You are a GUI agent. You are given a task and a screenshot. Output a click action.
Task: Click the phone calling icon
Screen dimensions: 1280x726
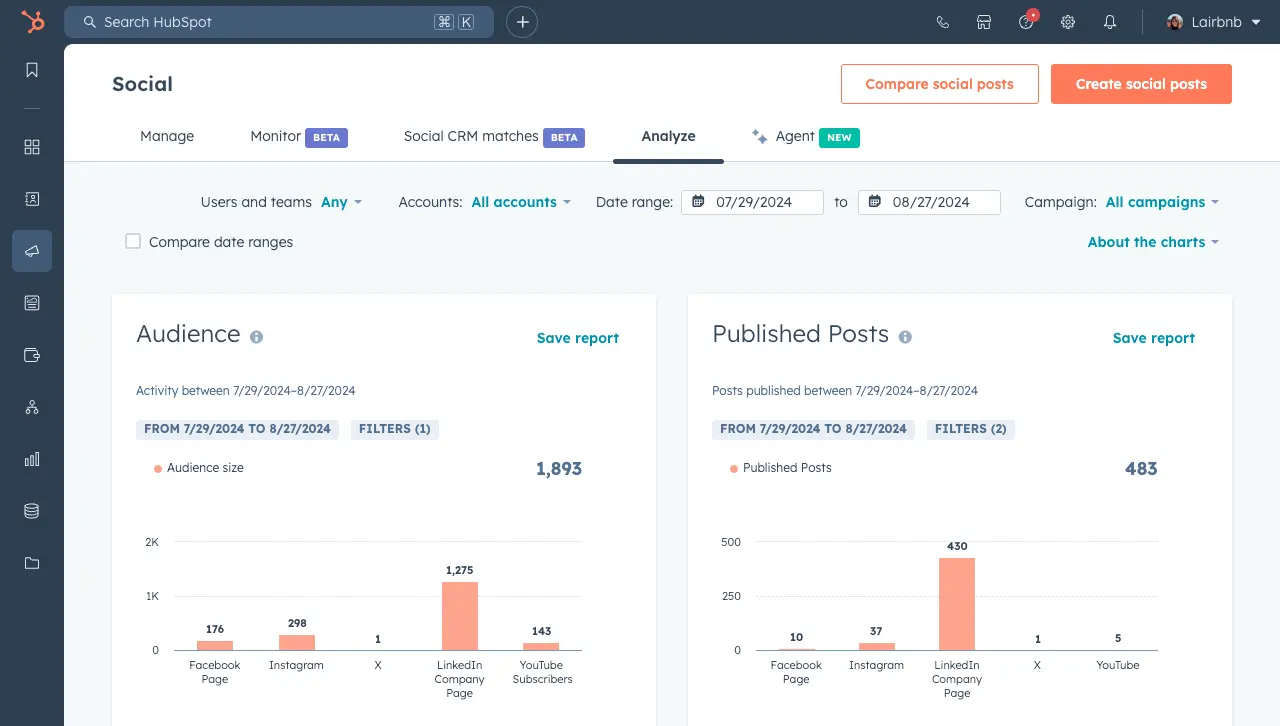click(x=942, y=22)
